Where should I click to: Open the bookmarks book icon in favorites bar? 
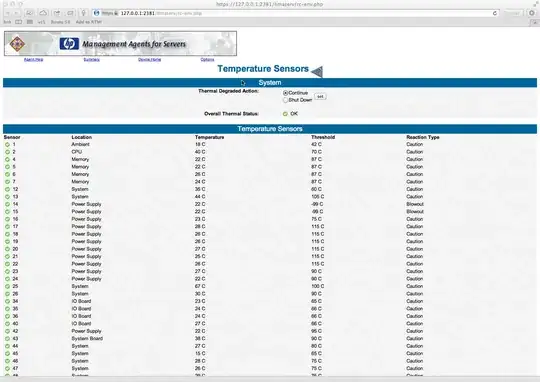click(x=19, y=22)
